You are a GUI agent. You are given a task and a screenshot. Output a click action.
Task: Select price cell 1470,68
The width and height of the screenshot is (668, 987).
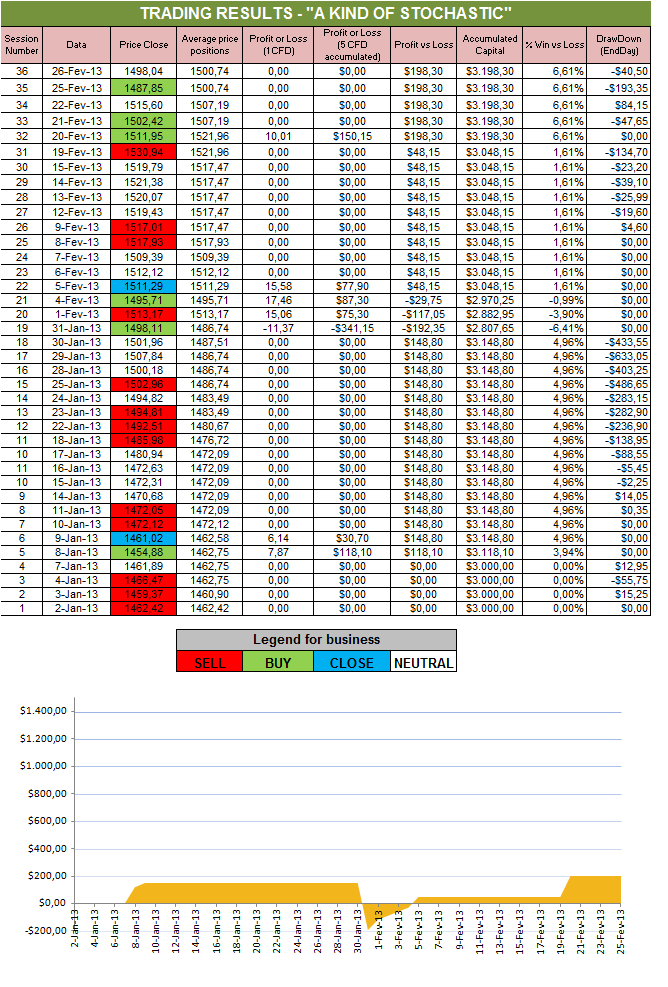144,496
